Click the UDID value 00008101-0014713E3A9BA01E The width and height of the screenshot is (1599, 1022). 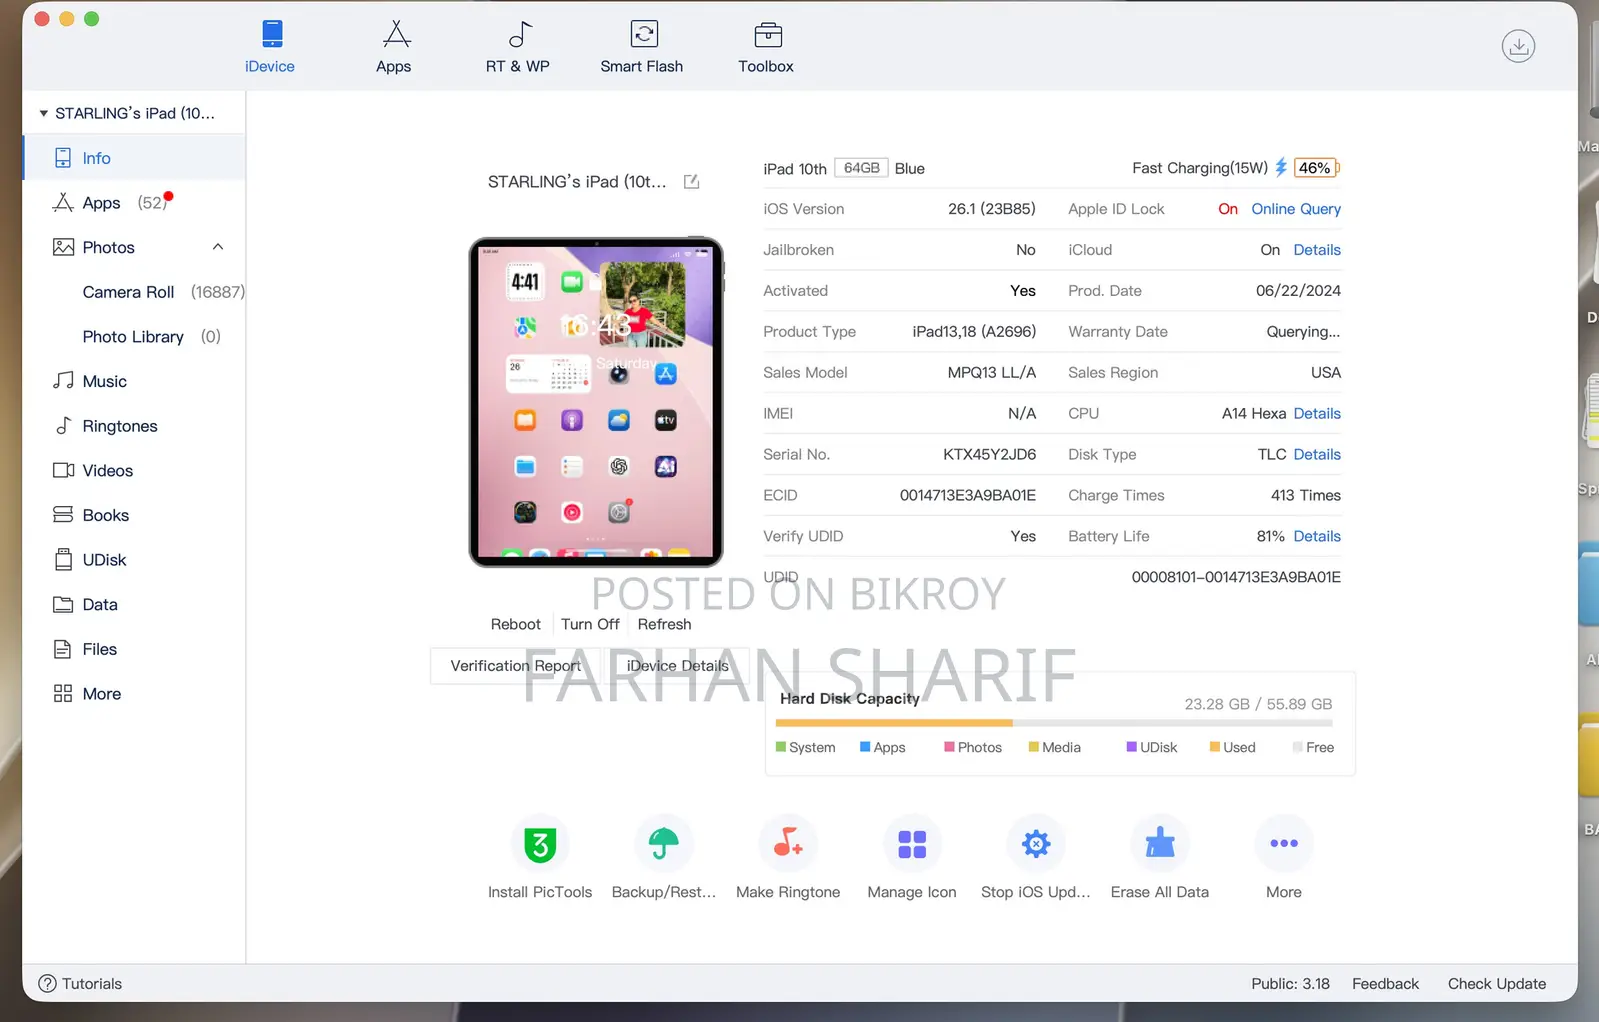click(x=1236, y=578)
